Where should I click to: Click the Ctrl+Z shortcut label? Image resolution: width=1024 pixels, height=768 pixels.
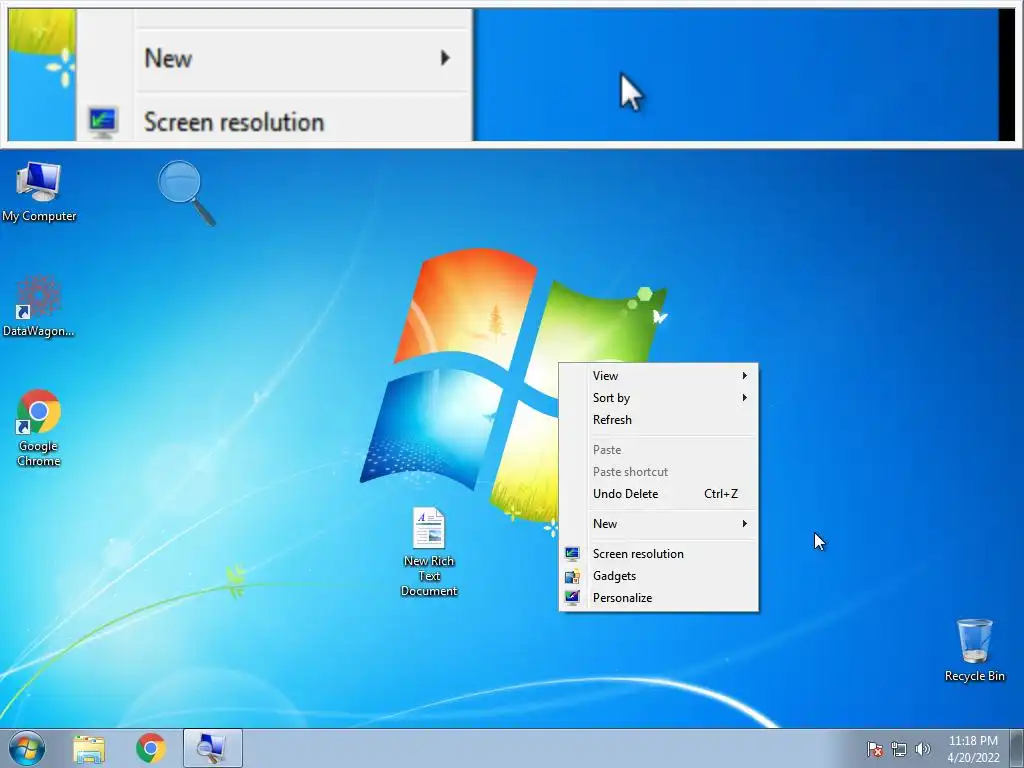[721, 494]
